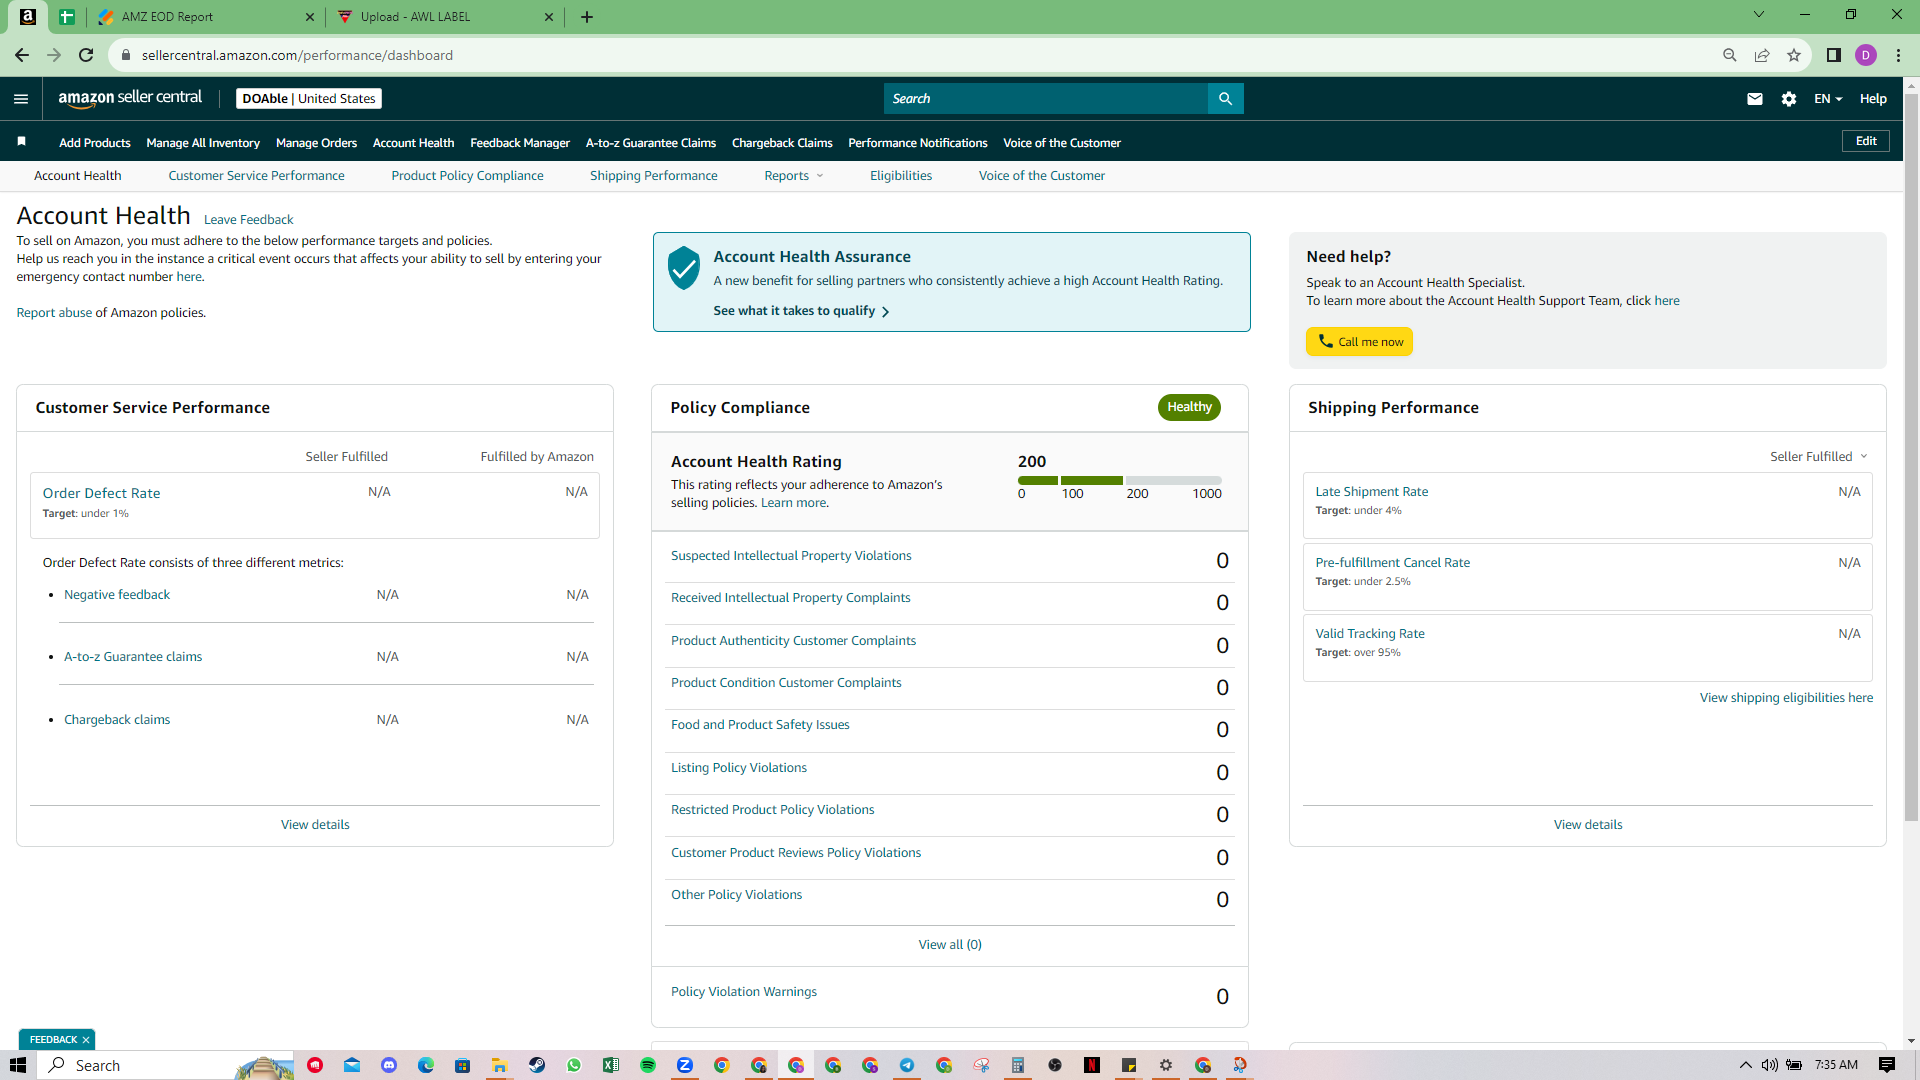Viewport: 1920px width, 1080px height.
Task: Open View shipping eligibilities here link
Action: coord(1786,698)
